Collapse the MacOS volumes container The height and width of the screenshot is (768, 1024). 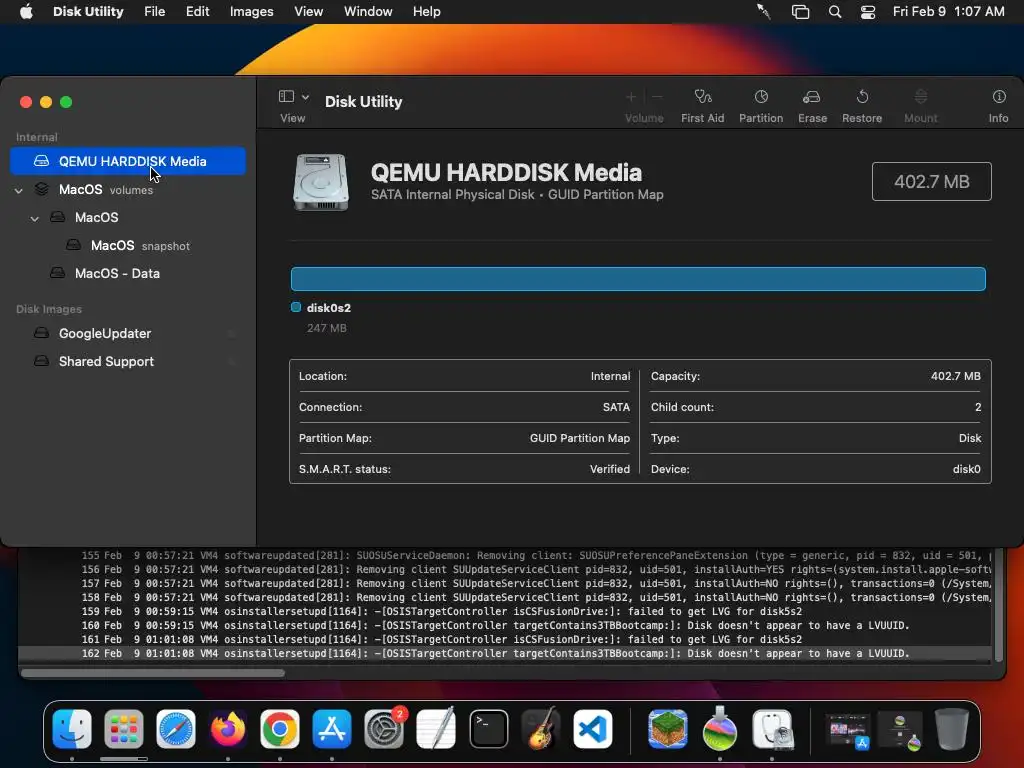19,191
